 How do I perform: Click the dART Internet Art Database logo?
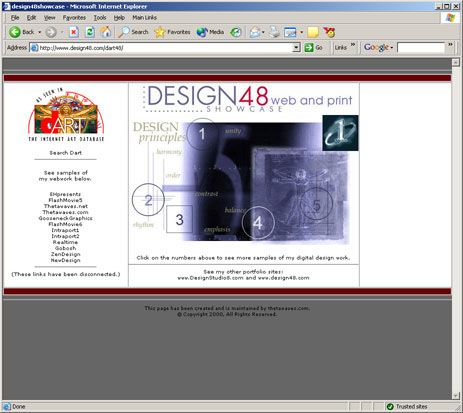coord(66,115)
